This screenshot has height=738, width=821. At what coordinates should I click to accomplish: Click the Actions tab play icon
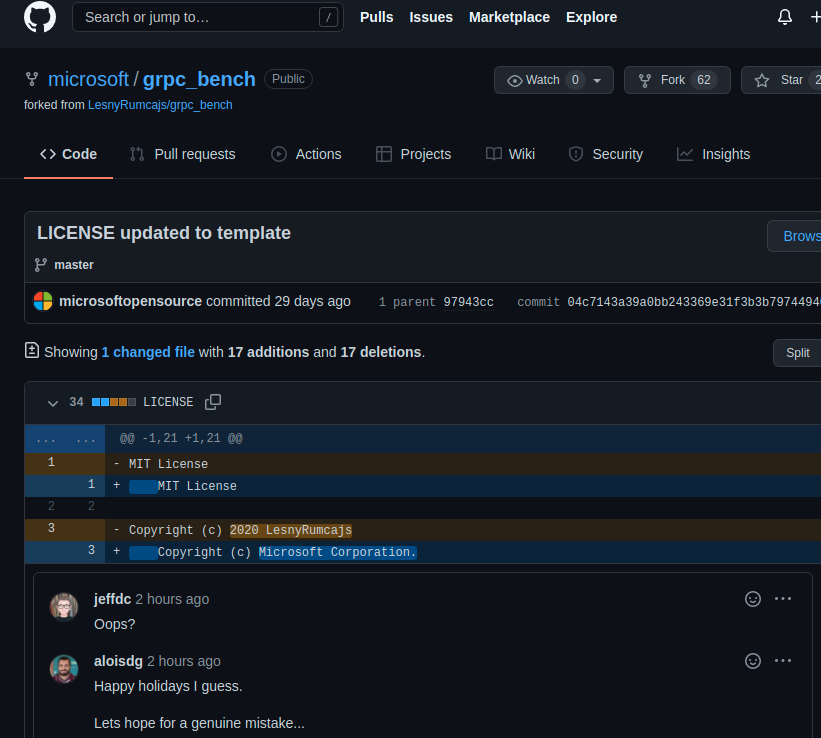pos(279,154)
